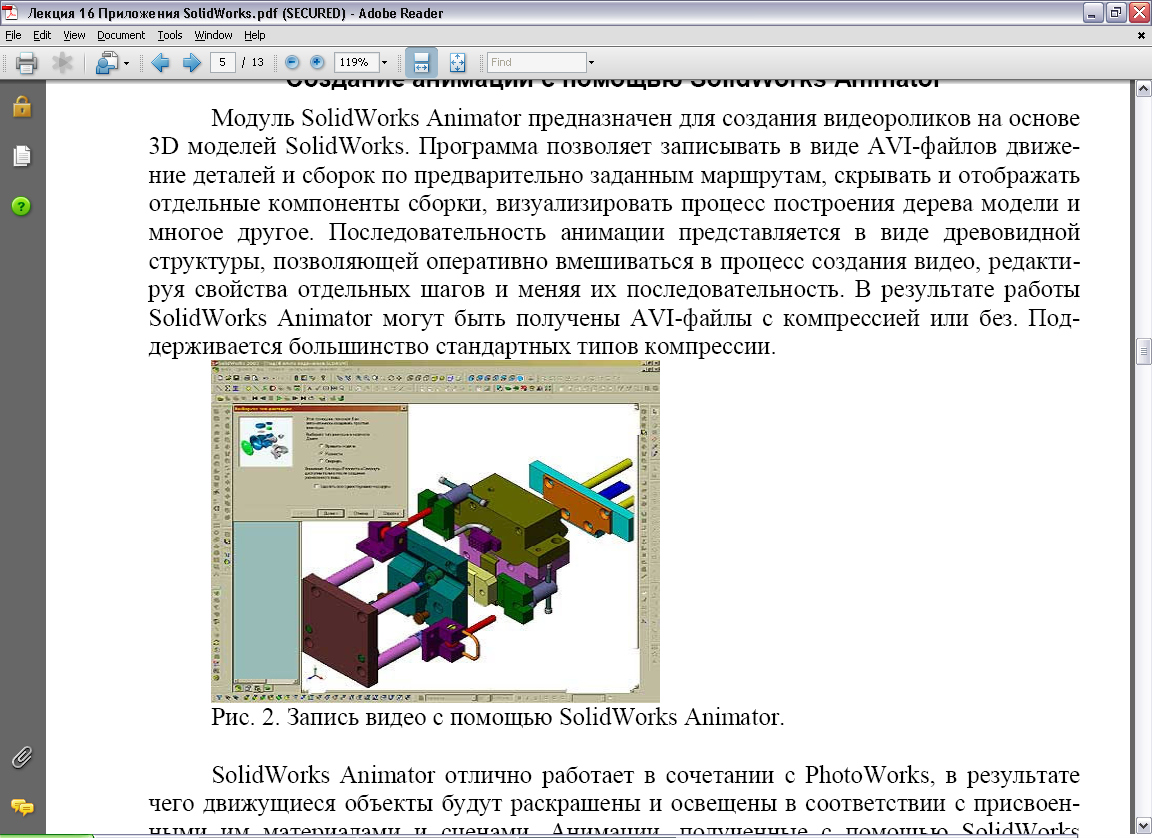
Task: Toggle Fit Page view mode
Action: click(457, 62)
